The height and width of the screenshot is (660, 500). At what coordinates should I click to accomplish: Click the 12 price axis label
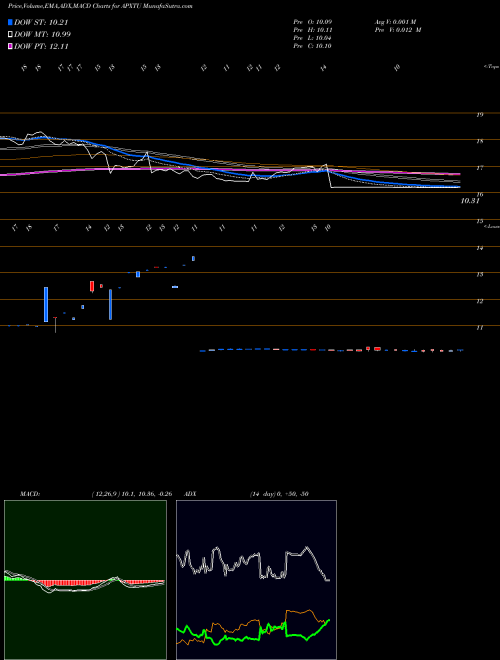(x=479, y=301)
